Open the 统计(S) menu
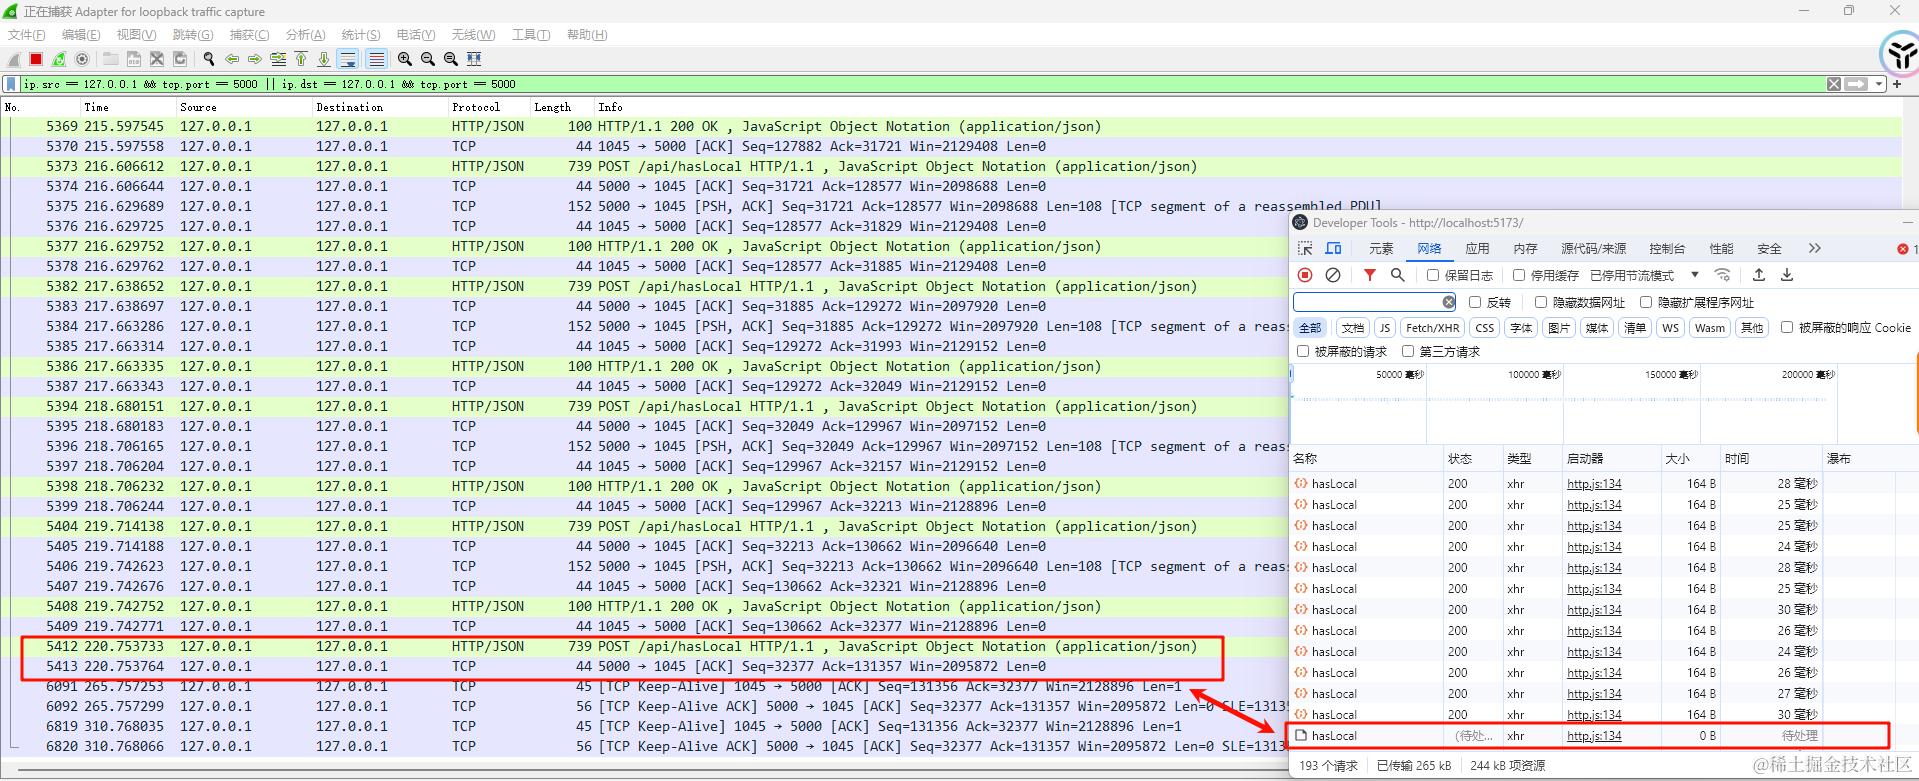 (360, 35)
